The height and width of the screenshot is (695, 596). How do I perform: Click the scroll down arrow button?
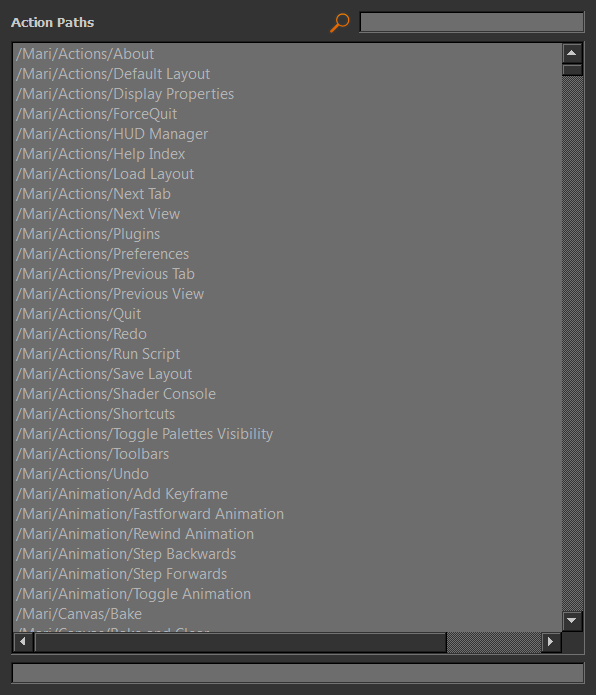(572, 620)
